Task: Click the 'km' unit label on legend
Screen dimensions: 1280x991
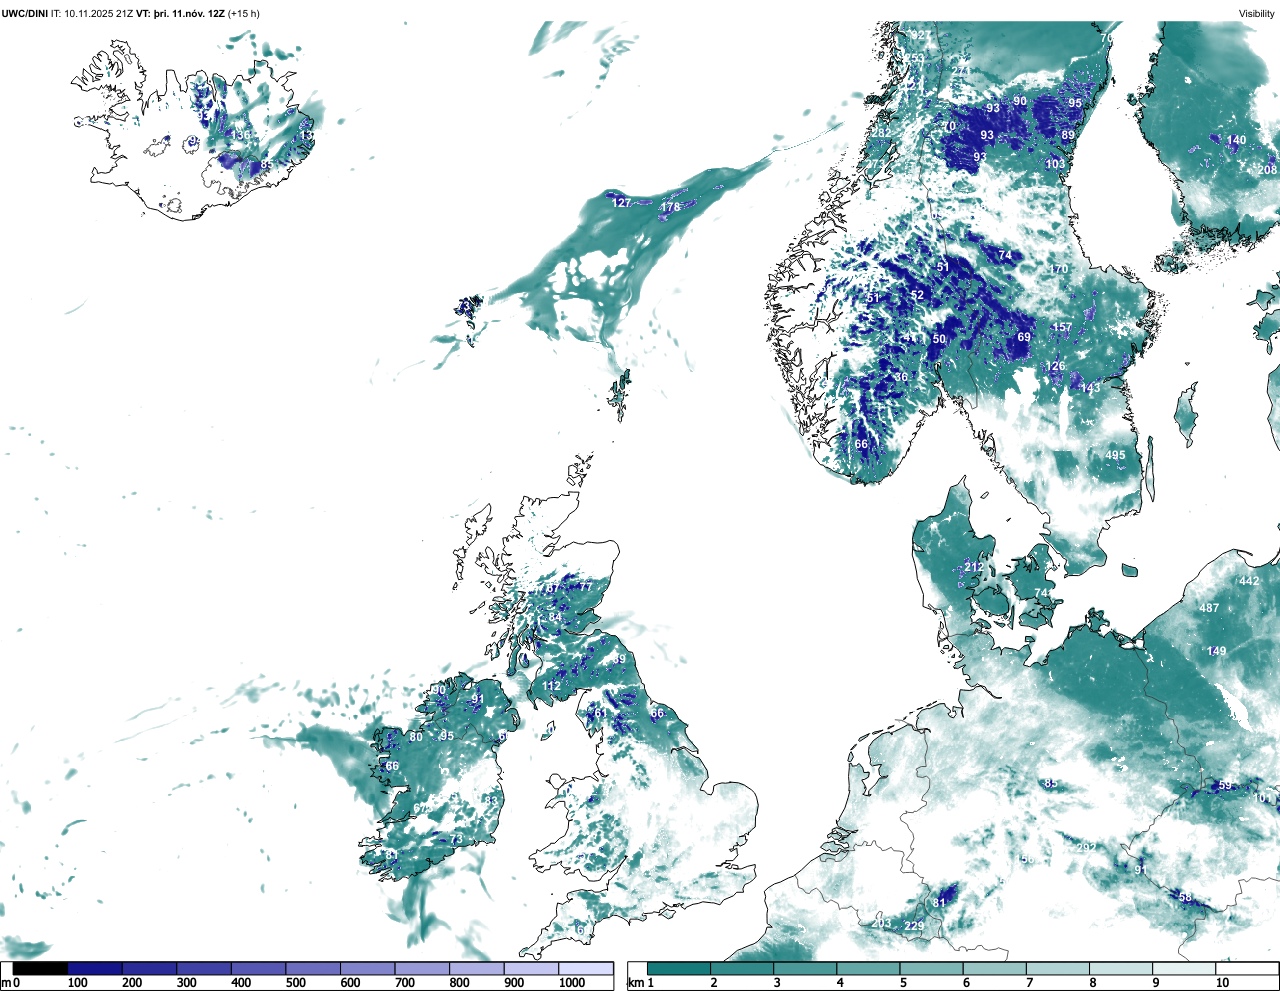Action: [634, 983]
